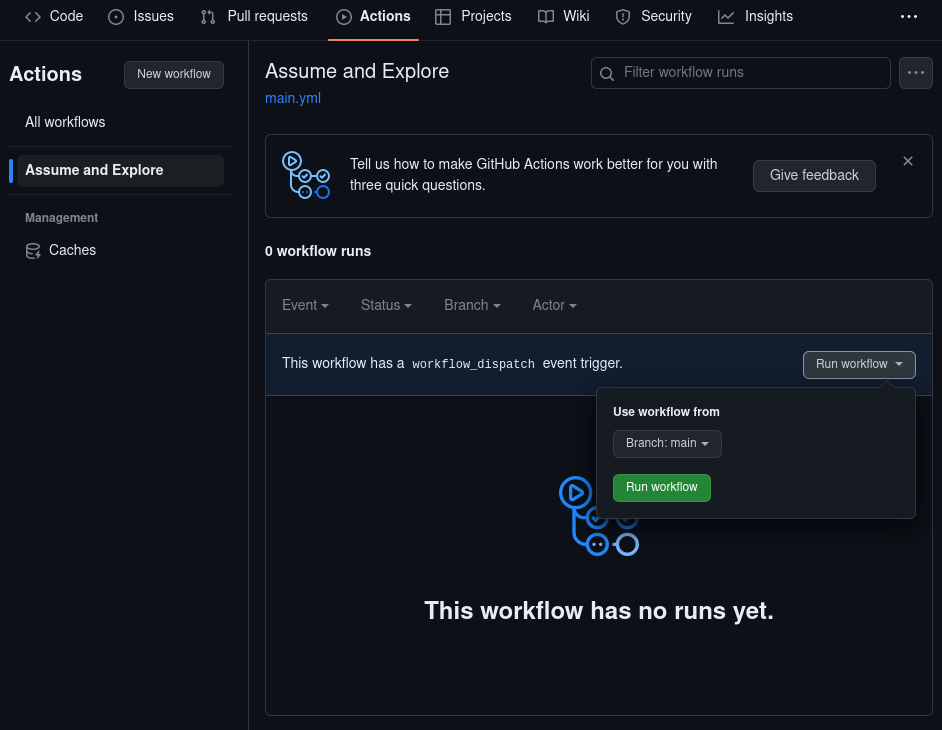The width and height of the screenshot is (942, 730).
Task: Select the Pull requests branch icon
Action: [207, 16]
